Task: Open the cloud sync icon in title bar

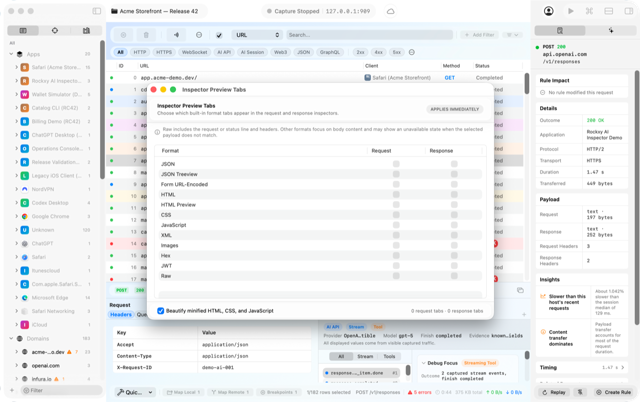Action: tap(391, 11)
